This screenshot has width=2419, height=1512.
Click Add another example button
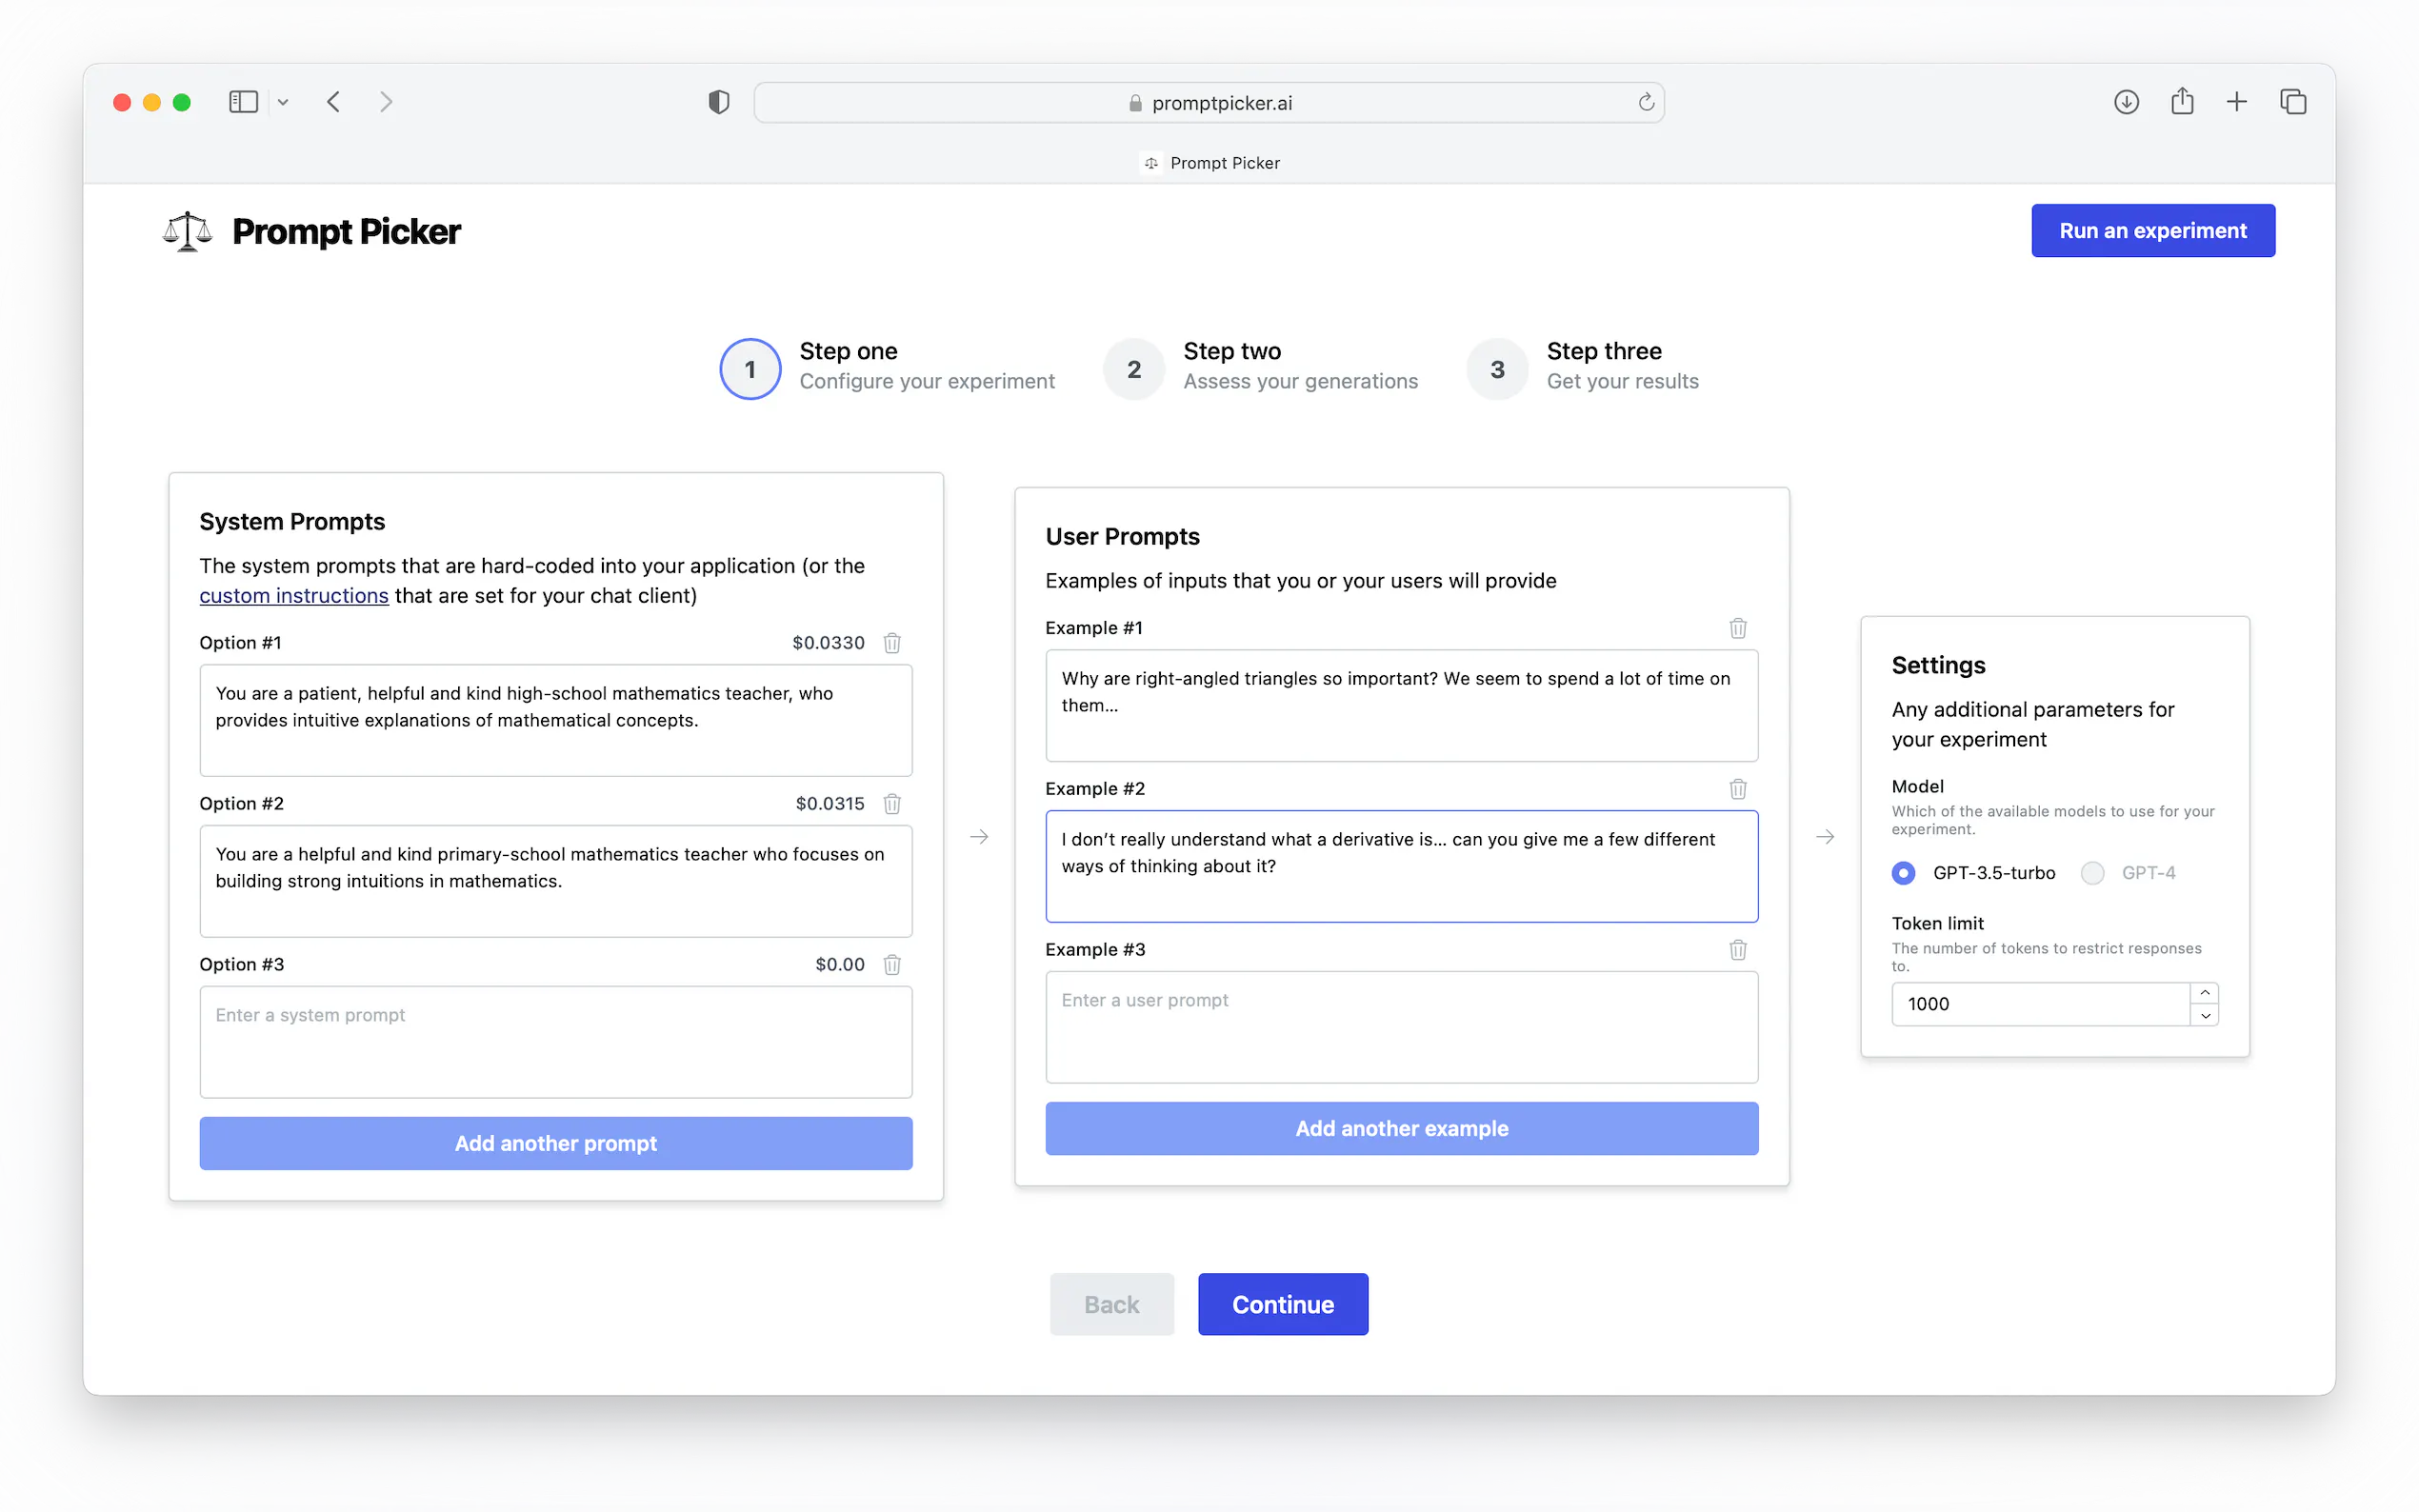1401,1128
